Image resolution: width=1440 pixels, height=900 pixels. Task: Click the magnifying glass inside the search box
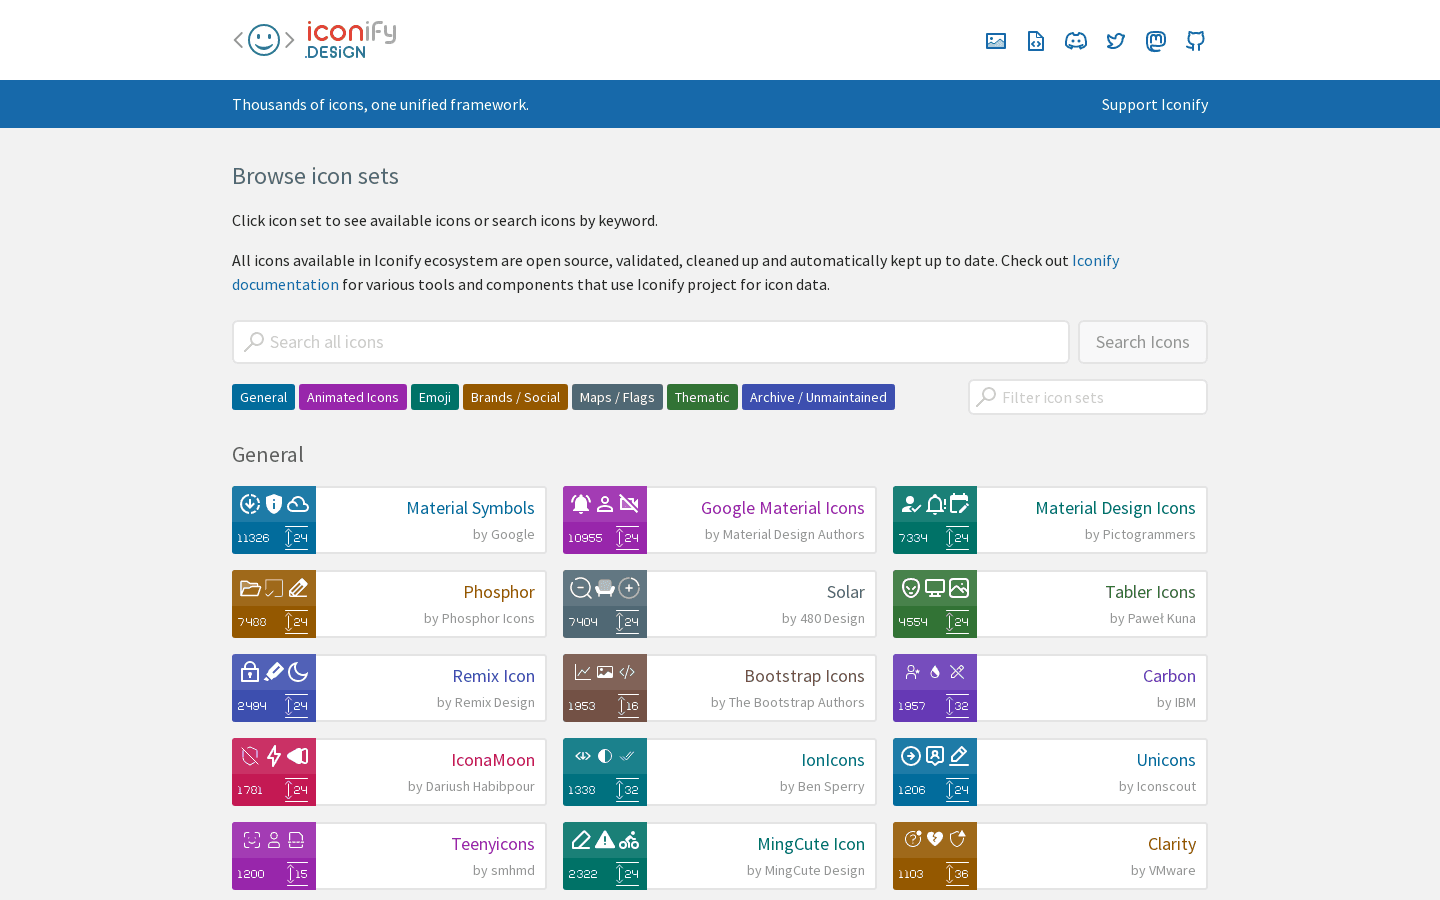(x=252, y=341)
